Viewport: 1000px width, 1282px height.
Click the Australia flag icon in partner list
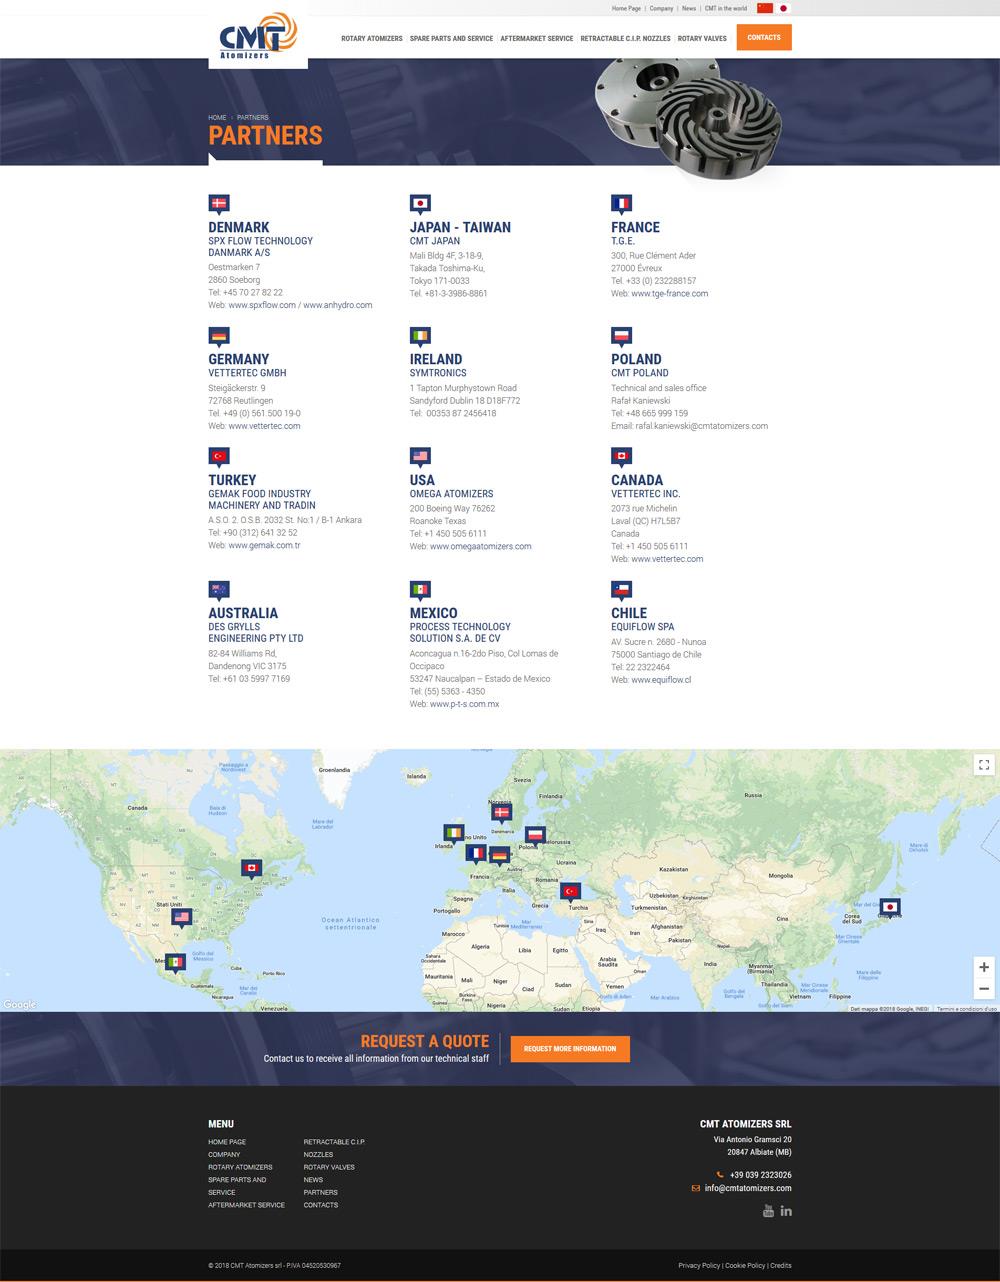[219, 590]
